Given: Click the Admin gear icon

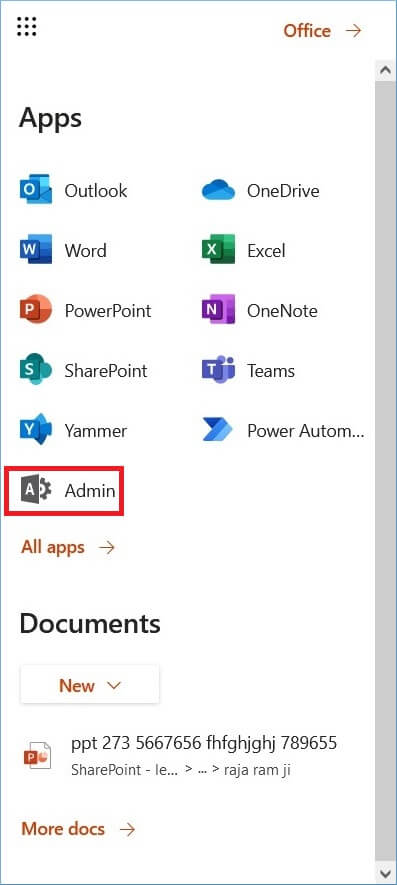Looking at the screenshot, I should (36, 490).
